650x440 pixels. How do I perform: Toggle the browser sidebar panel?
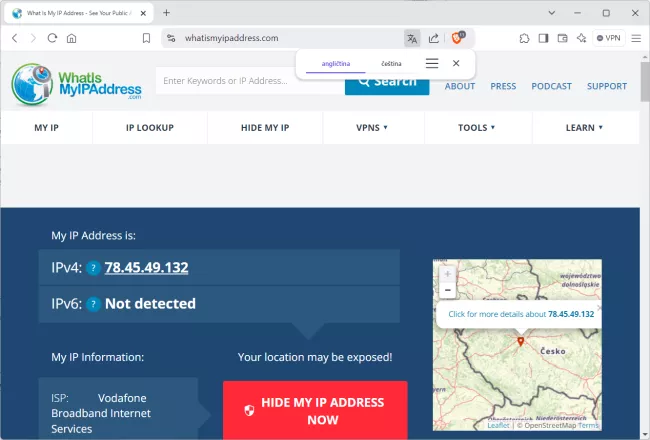tap(543, 38)
